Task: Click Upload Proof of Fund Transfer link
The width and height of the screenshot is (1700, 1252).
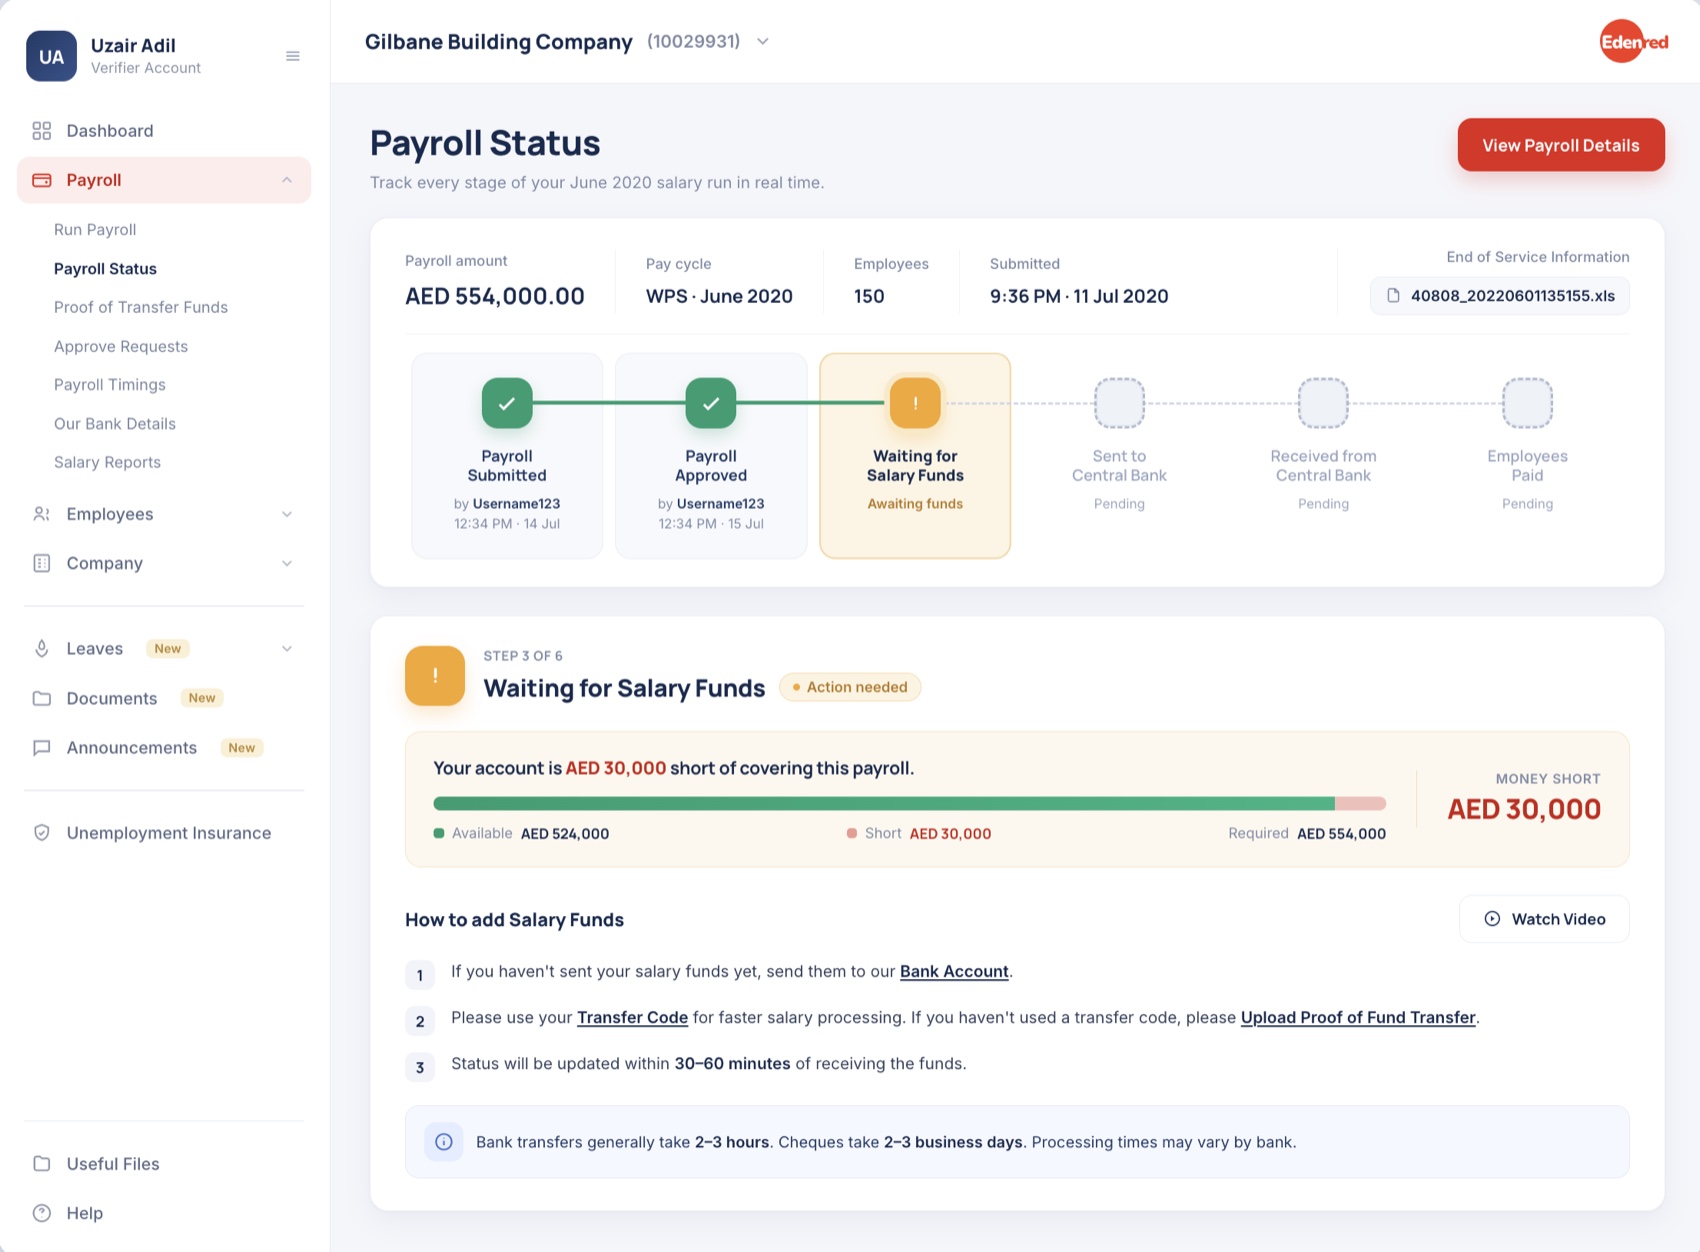Action: tap(1358, 1017)
